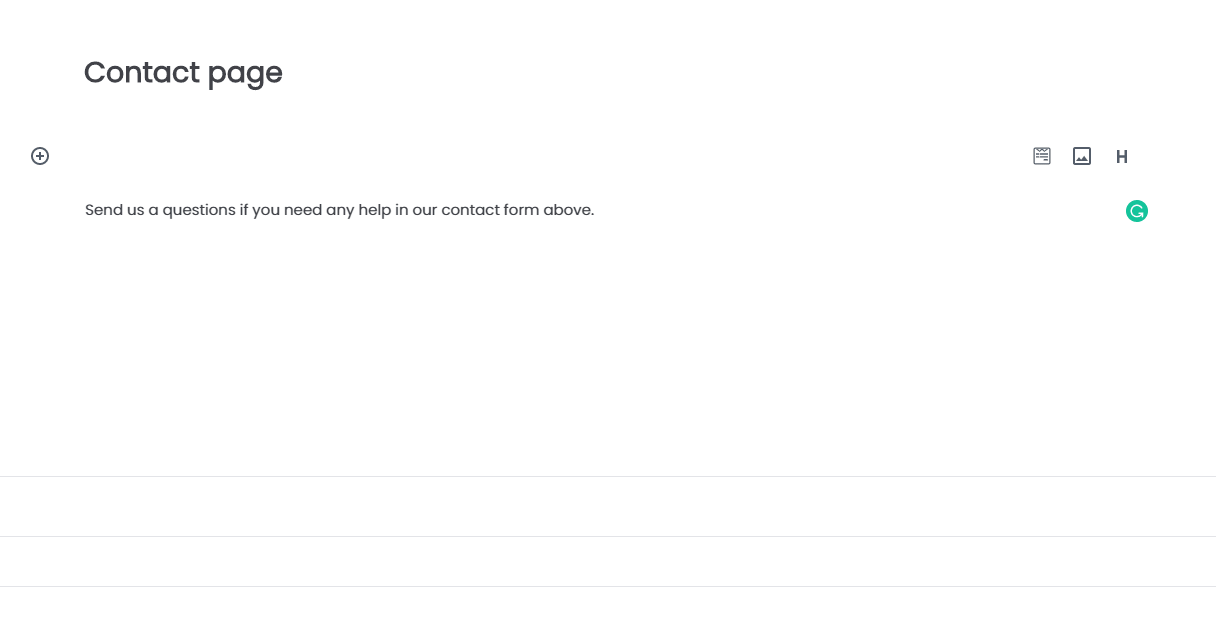Click empty block line beside plus icon
1216x617 pixels.
tap(540, 156)
